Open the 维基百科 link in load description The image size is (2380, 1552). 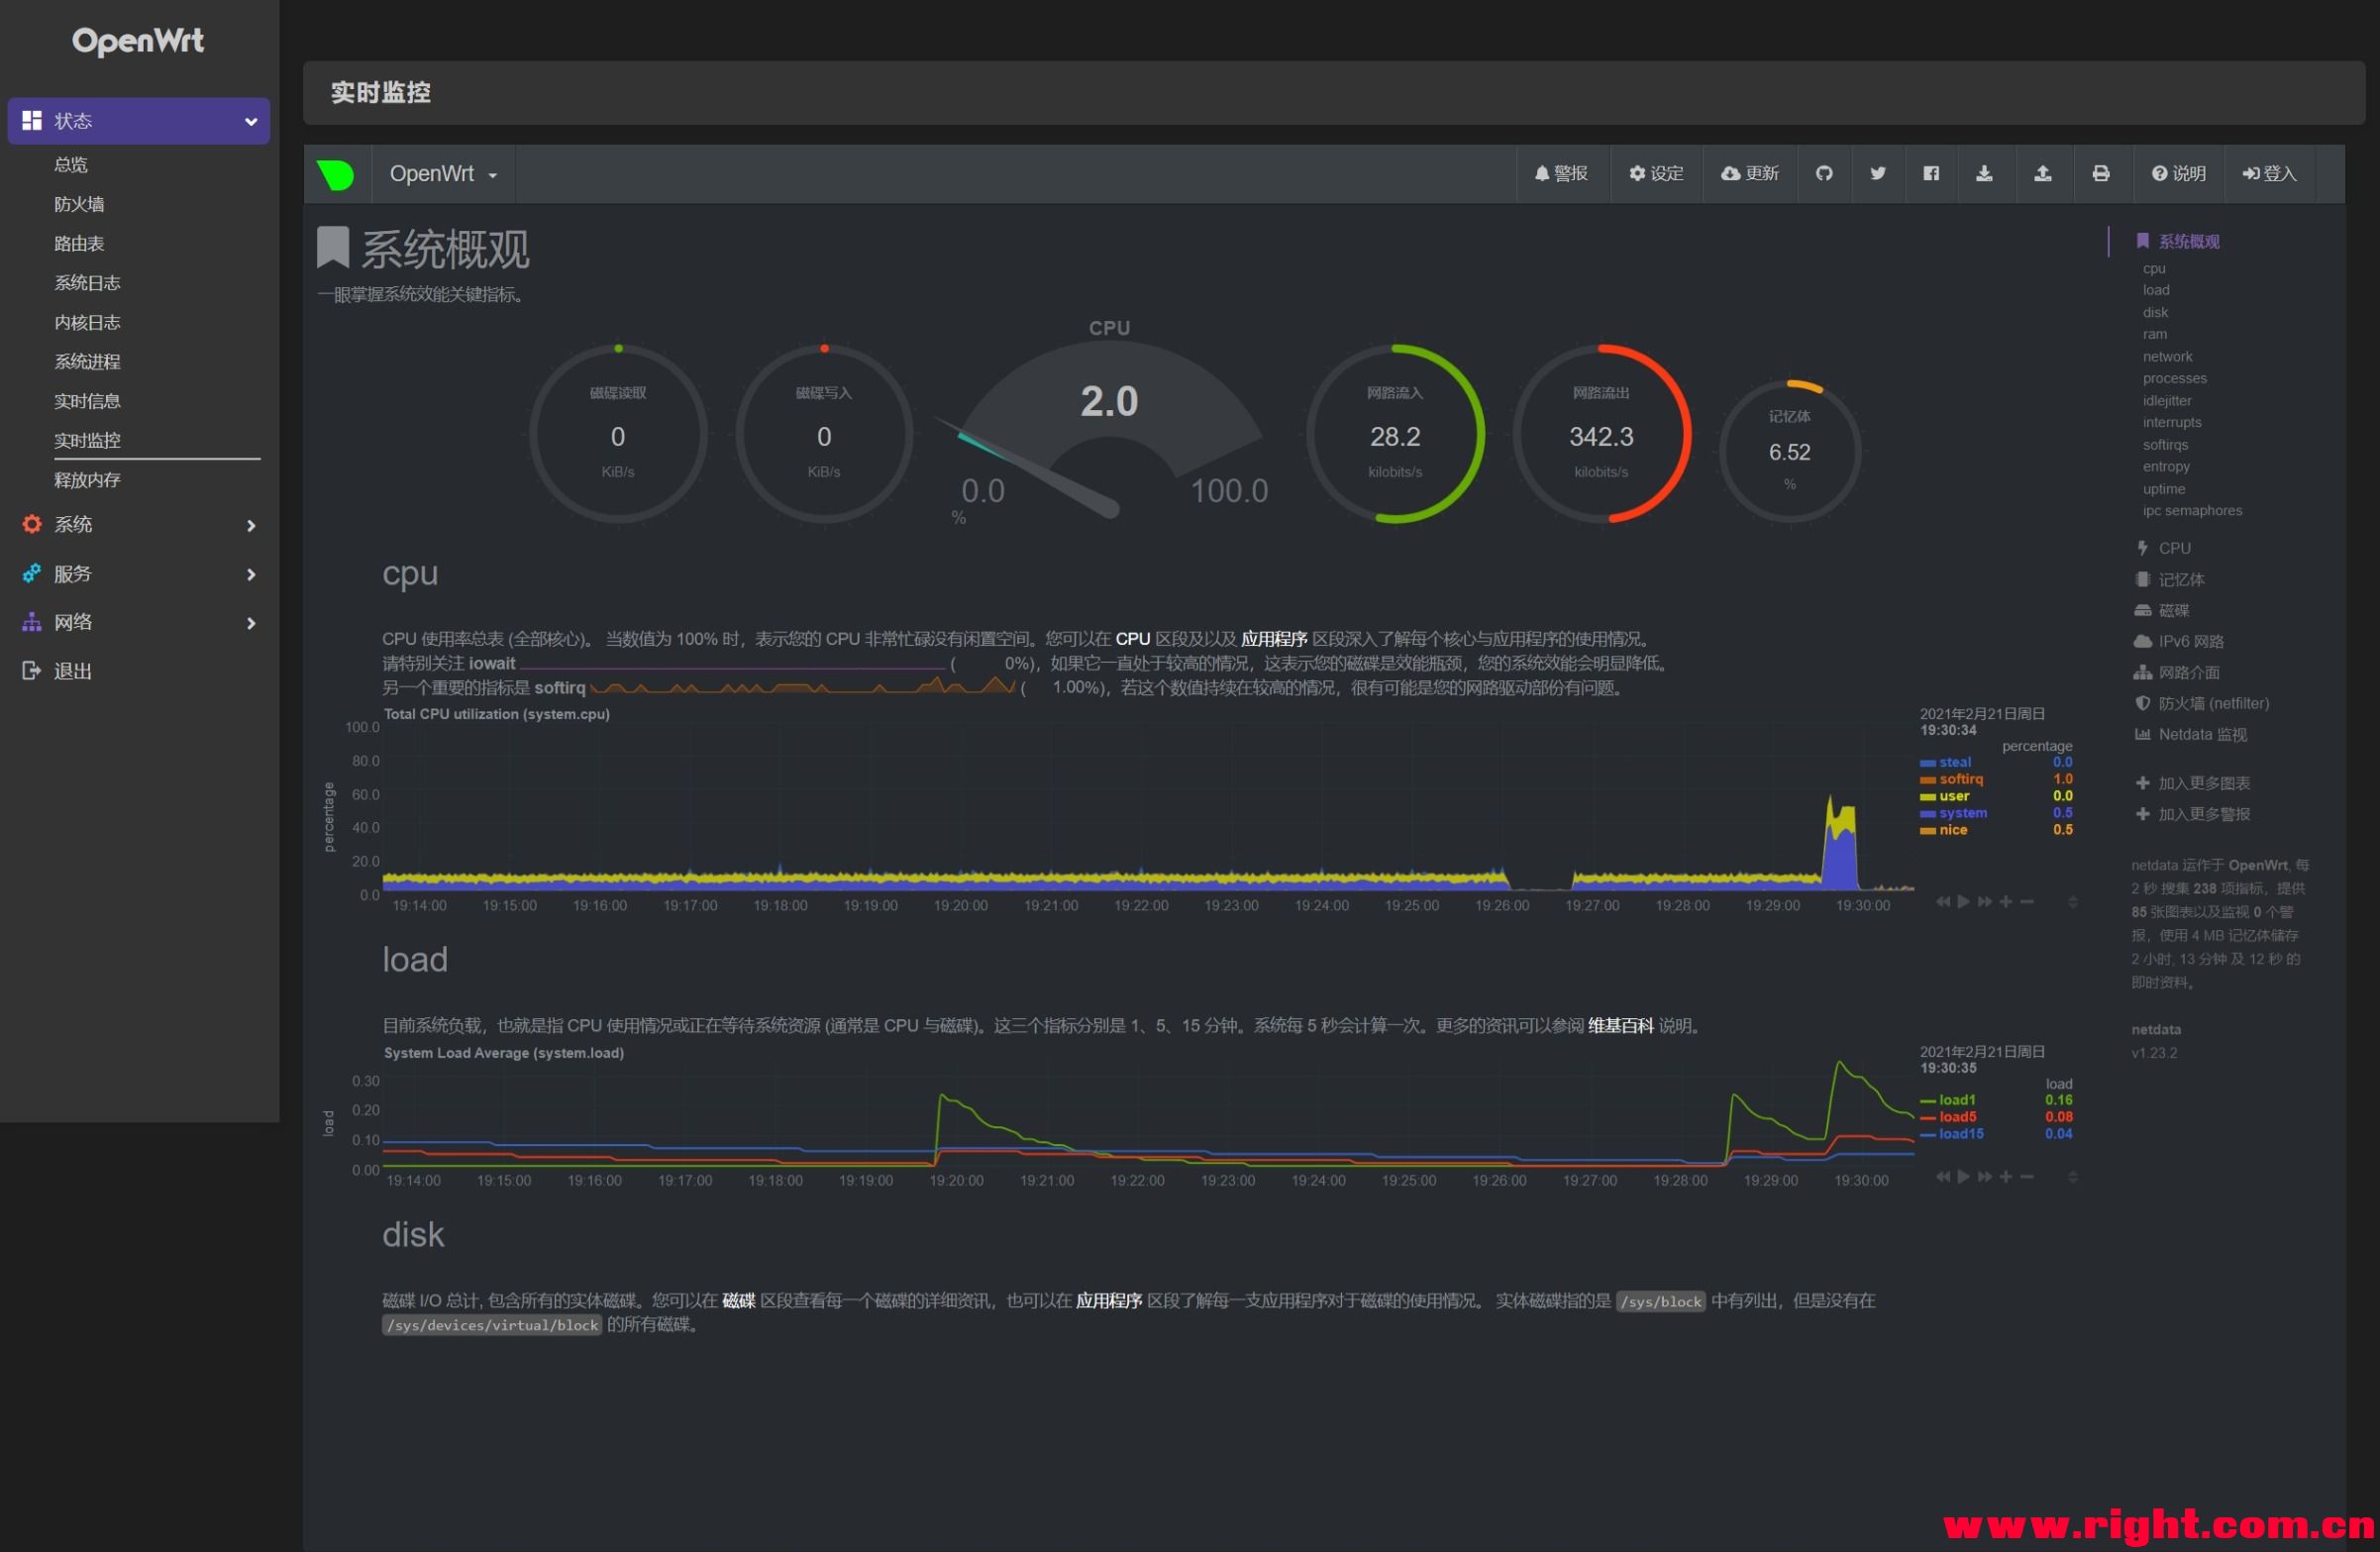1620,1026
